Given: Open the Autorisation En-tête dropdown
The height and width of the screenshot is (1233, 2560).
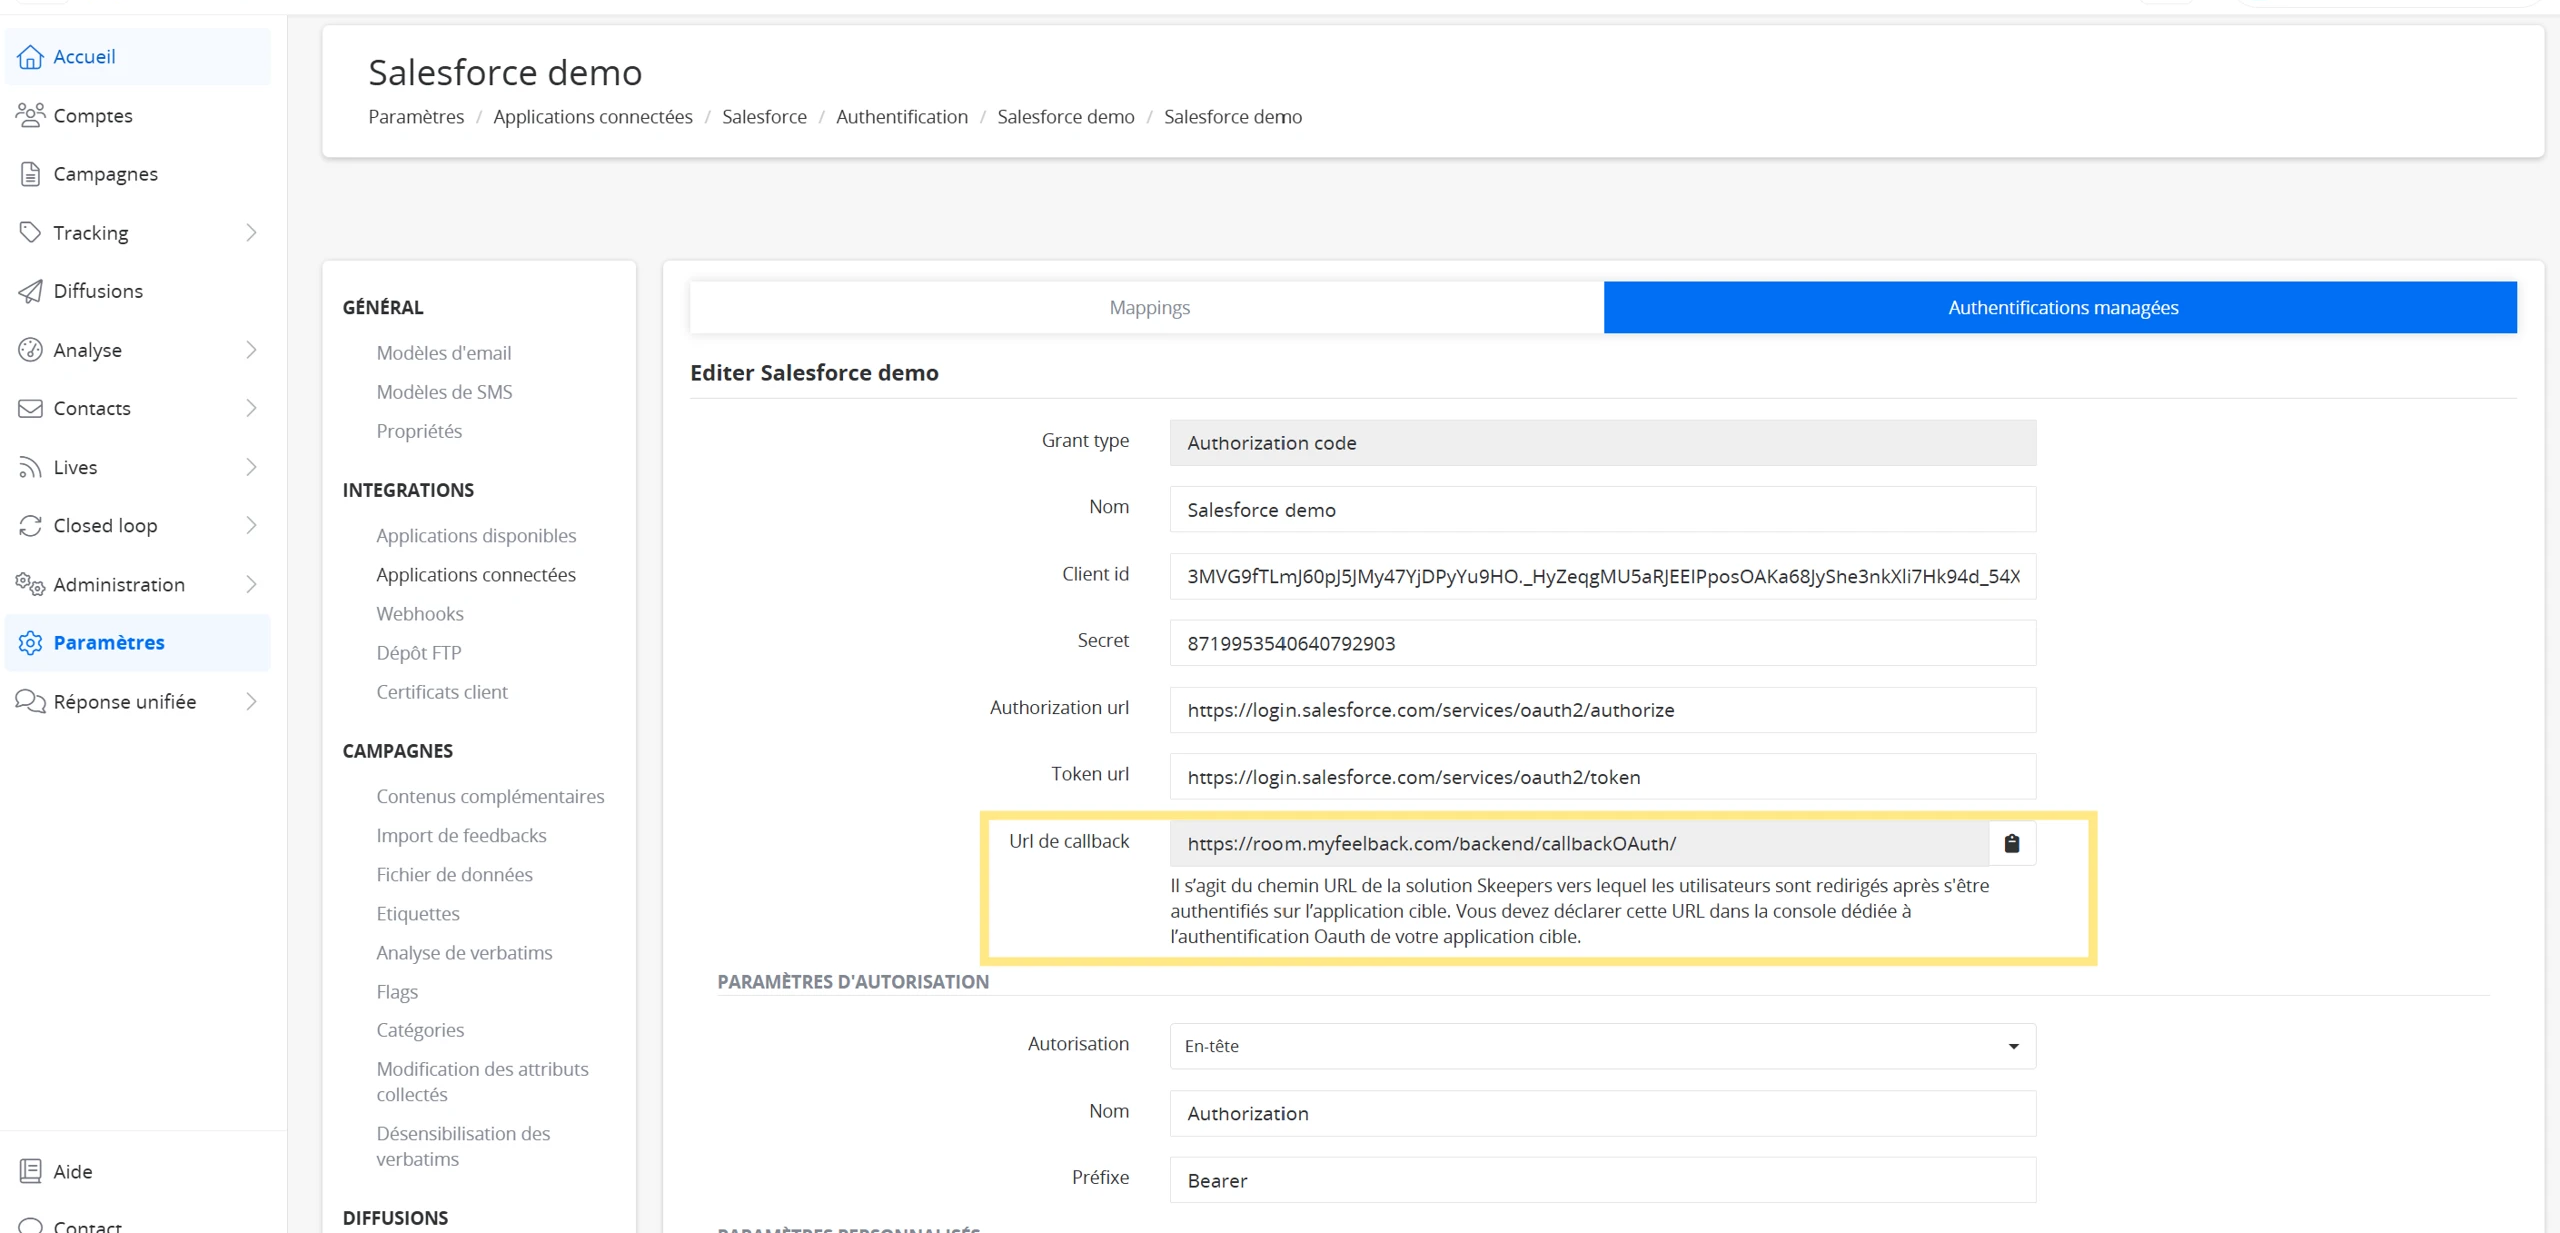Looking at the screenshot, I should [x=1603, y=1046].
